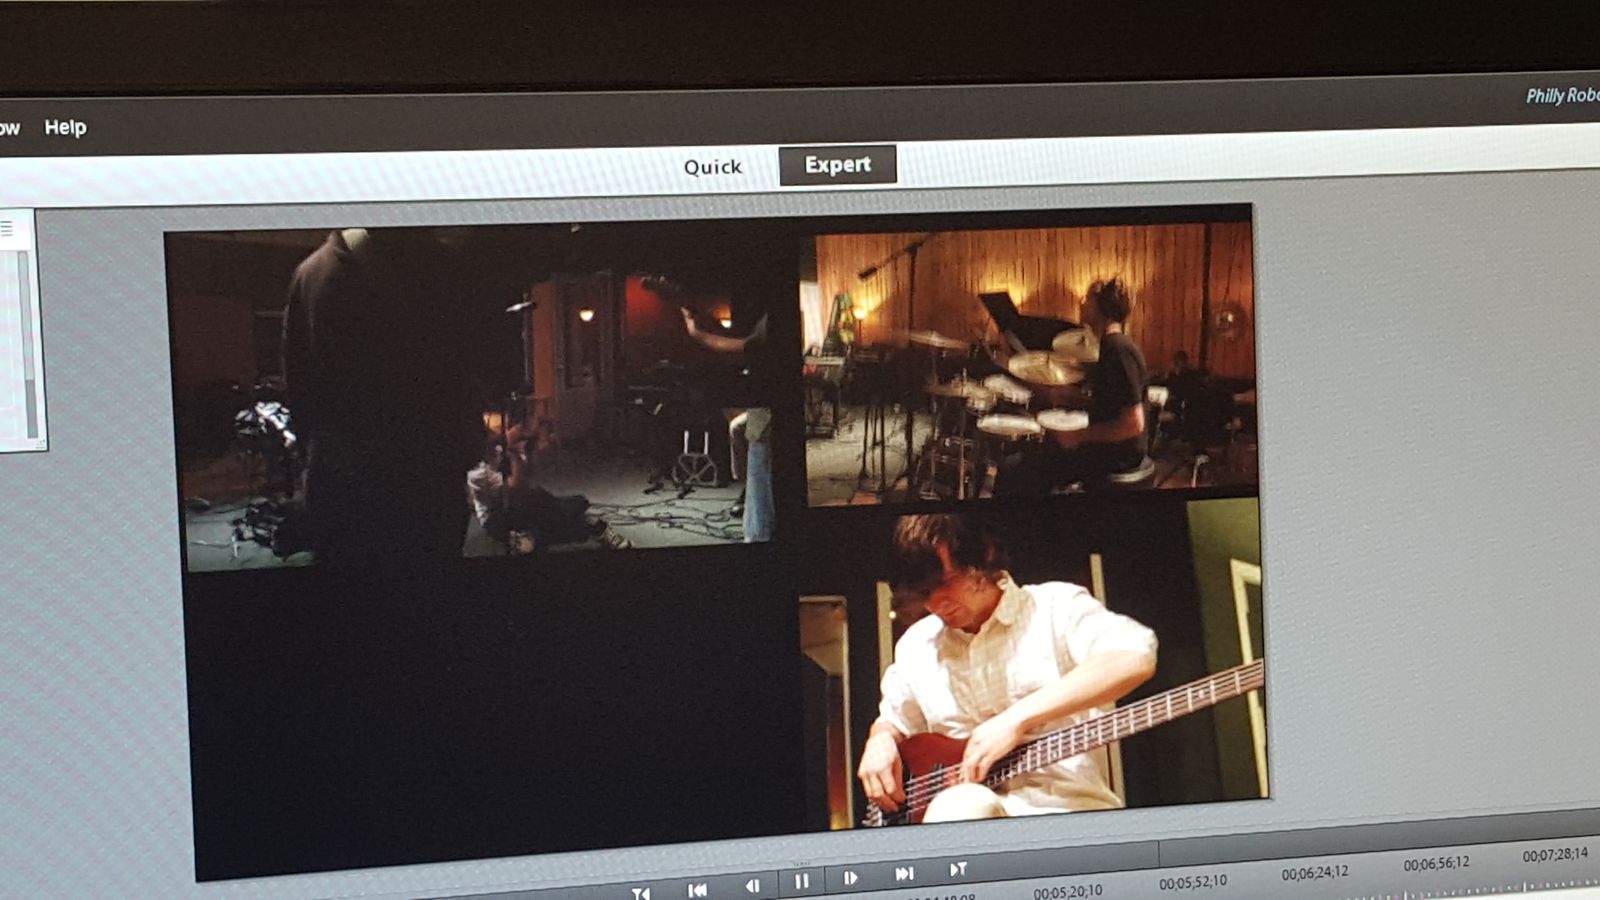The width and height of the screenshot is (1600, 900).
Task: Click timeline ruler at 00;06;24;12
Action: (x=1314, y=873)
